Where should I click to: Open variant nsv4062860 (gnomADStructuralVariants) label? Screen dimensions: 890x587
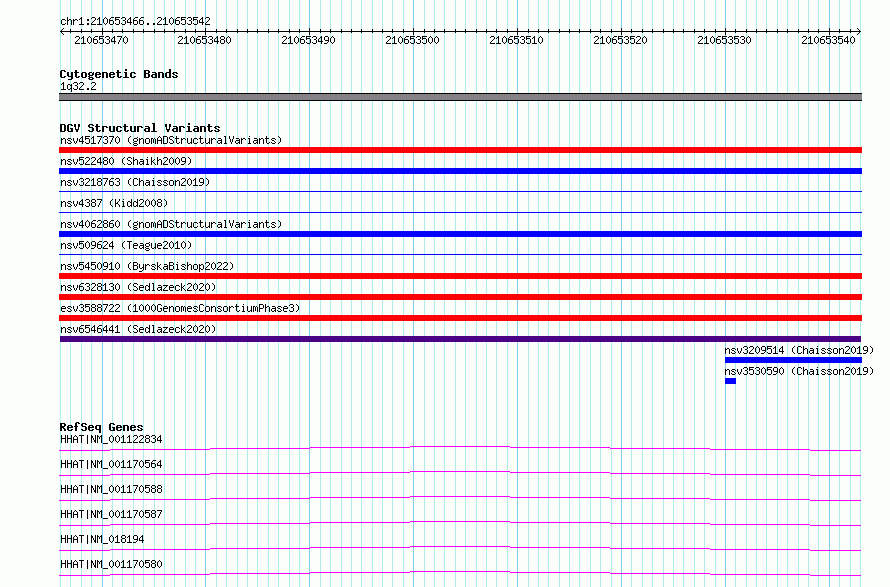[x=171, y=224]
